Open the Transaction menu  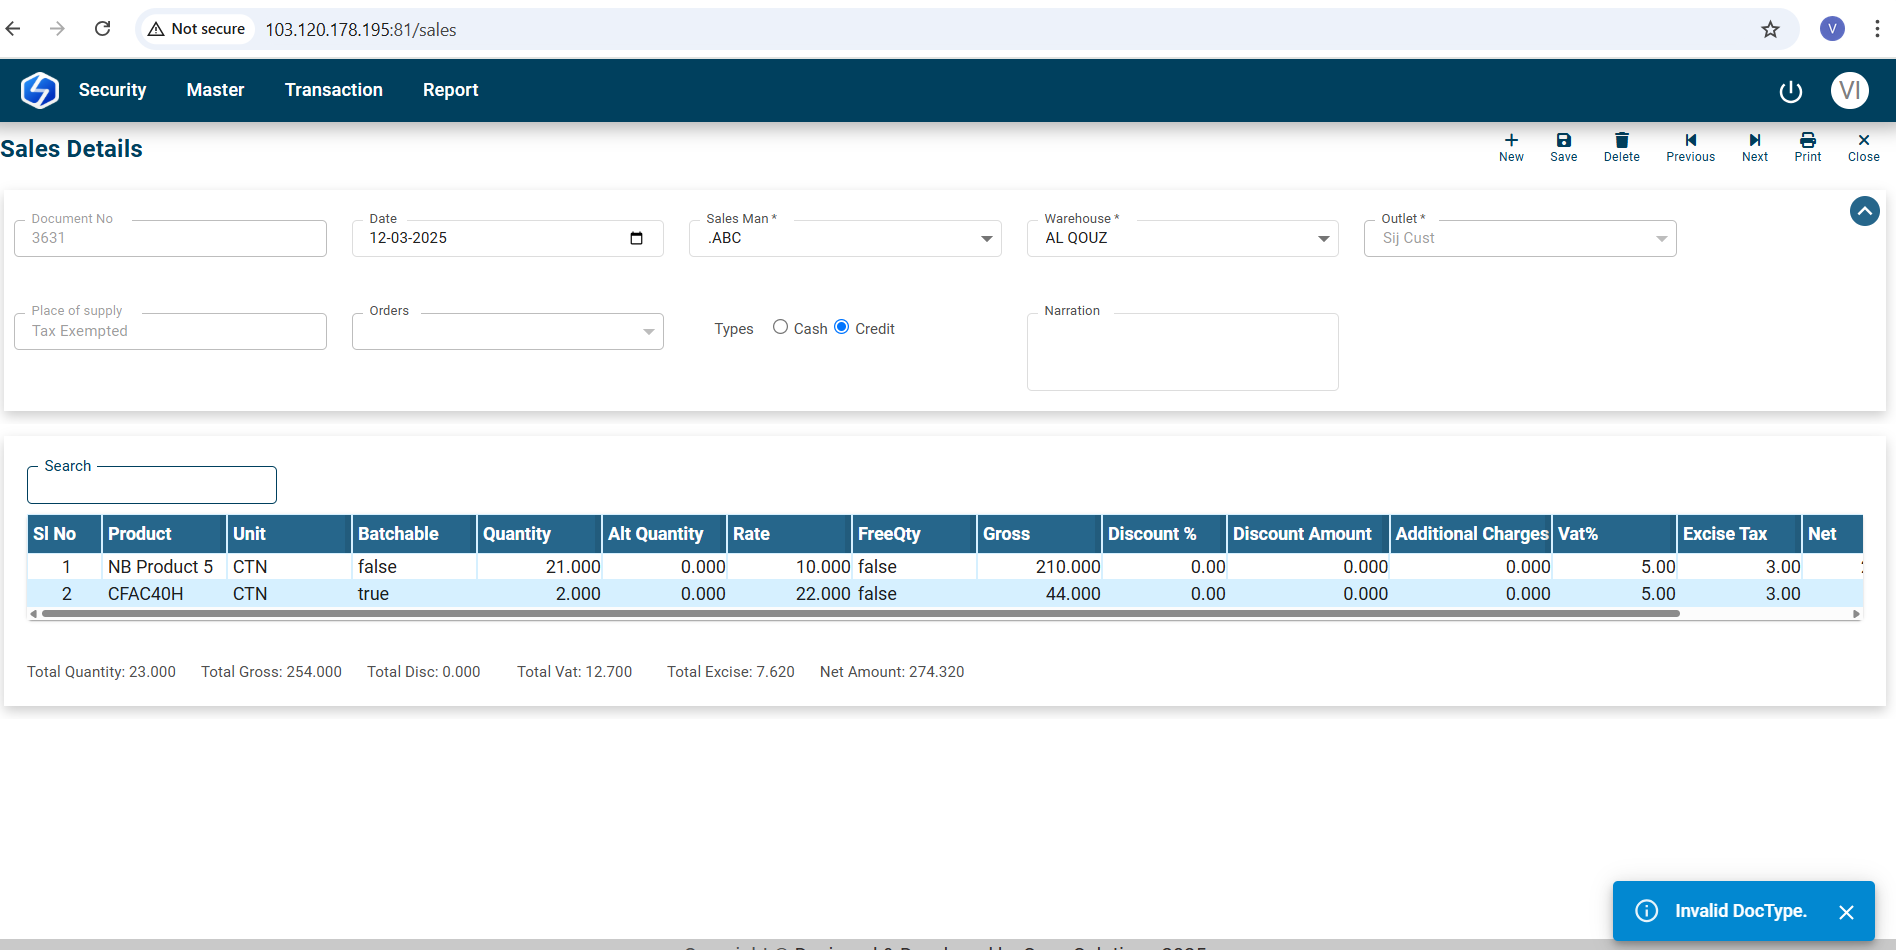point(333,90)
